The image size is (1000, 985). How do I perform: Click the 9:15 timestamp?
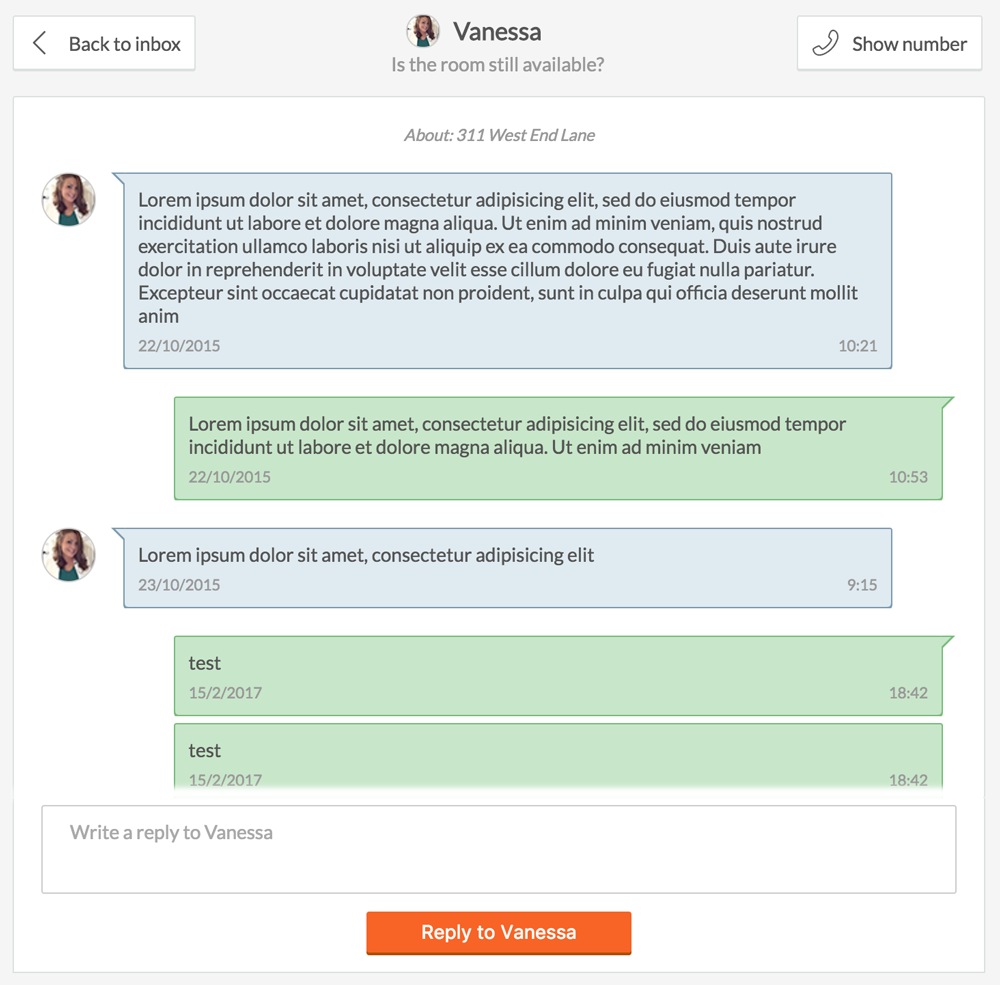coord(862,585)
